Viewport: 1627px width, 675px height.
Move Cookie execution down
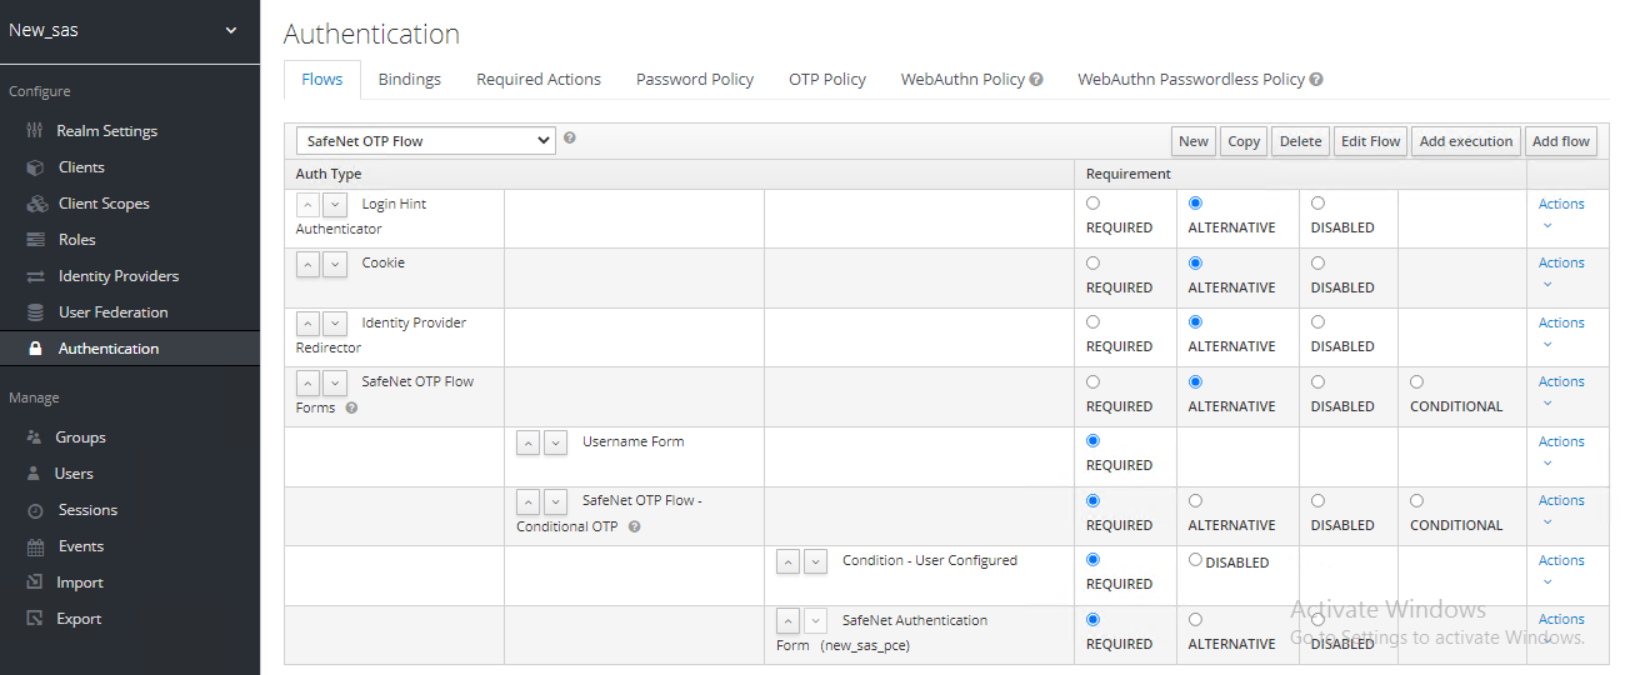[335, 265]
